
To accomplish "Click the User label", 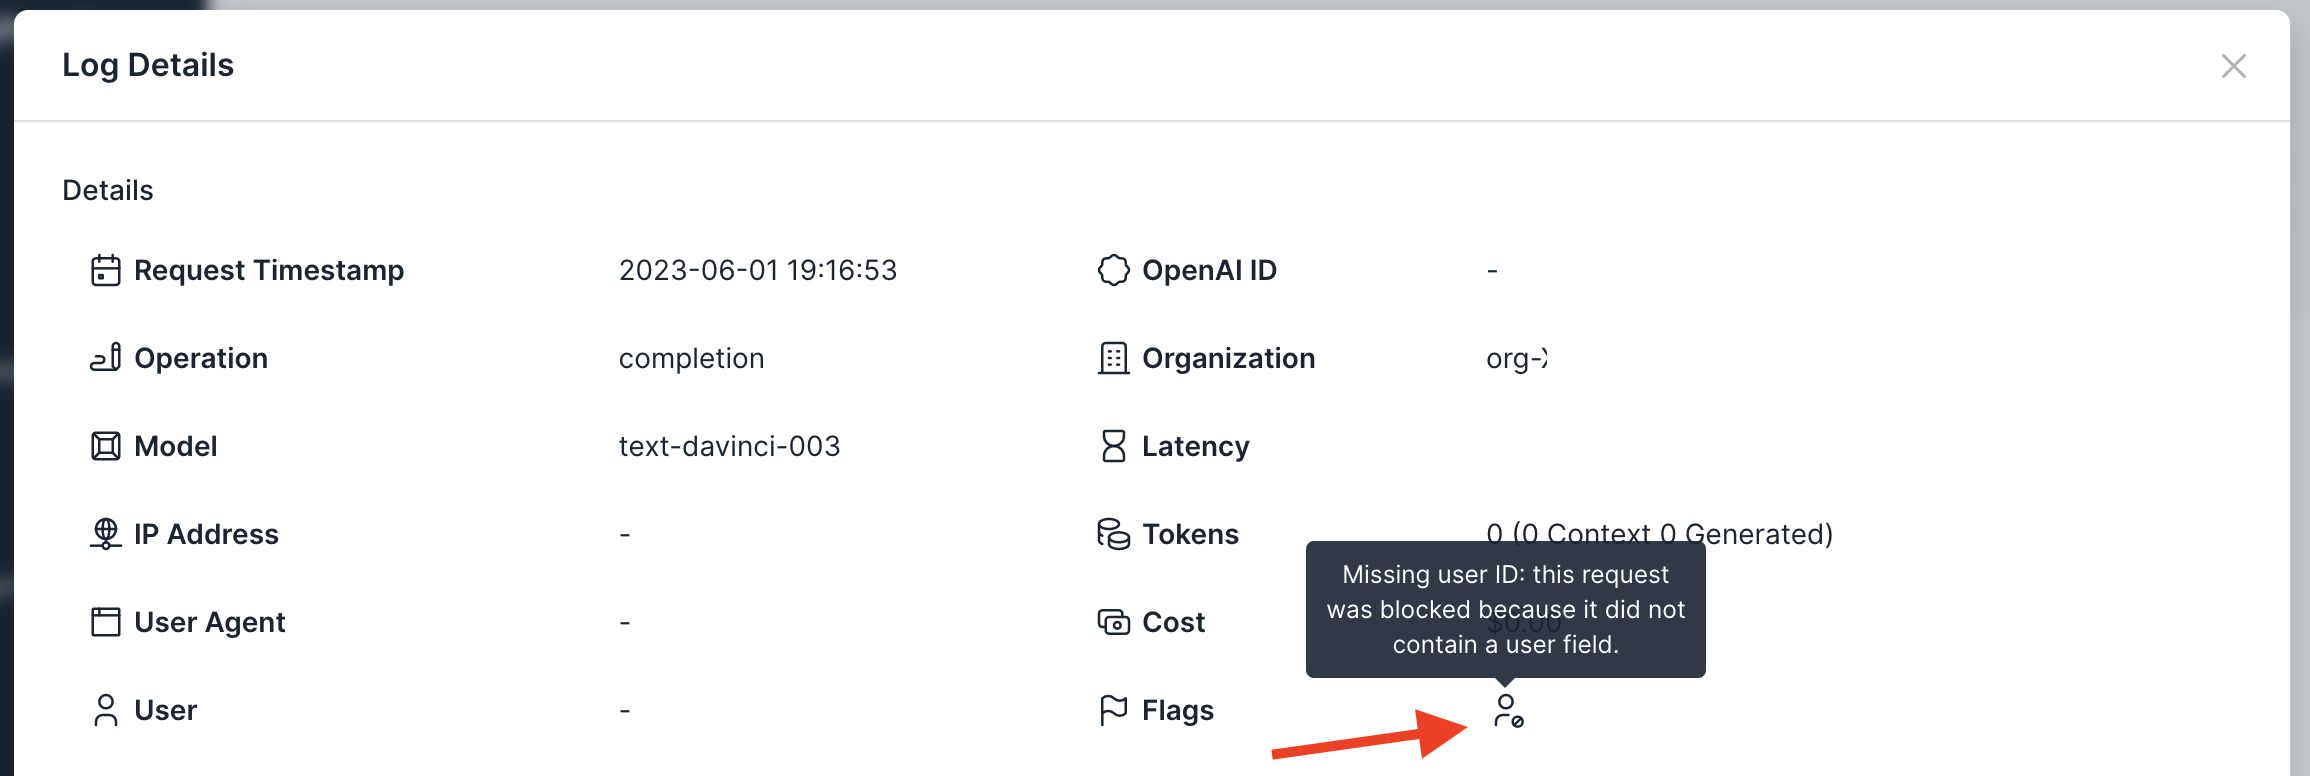I will pyautogui.click(x=166, y=710).
